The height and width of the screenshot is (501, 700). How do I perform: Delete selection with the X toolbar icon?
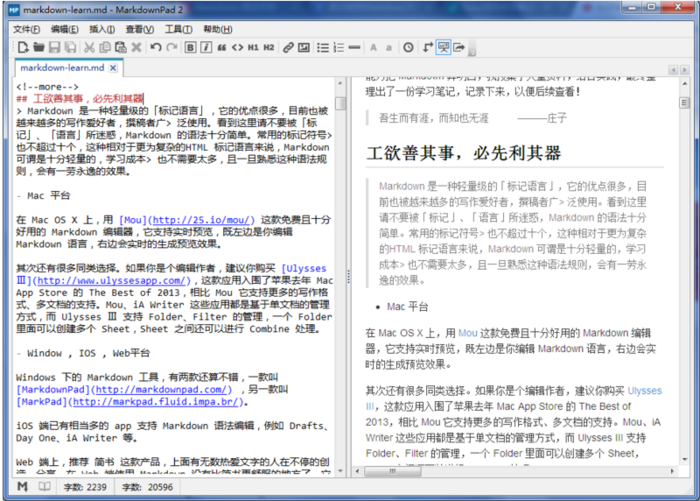(137, 47)
